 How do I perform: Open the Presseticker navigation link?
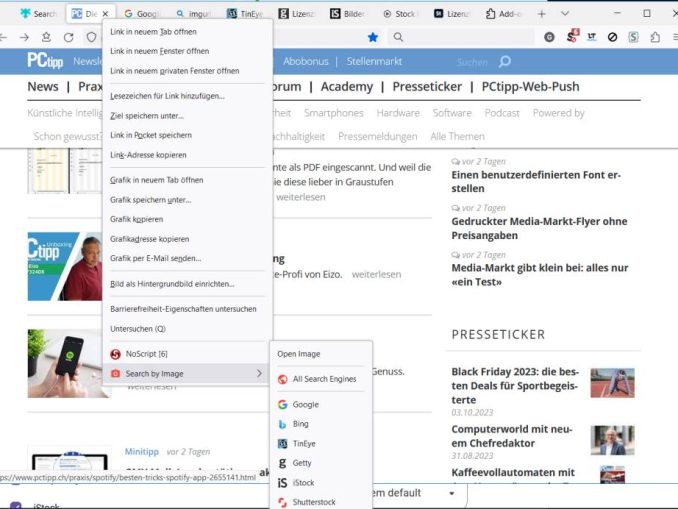click(x=427, y=86)
